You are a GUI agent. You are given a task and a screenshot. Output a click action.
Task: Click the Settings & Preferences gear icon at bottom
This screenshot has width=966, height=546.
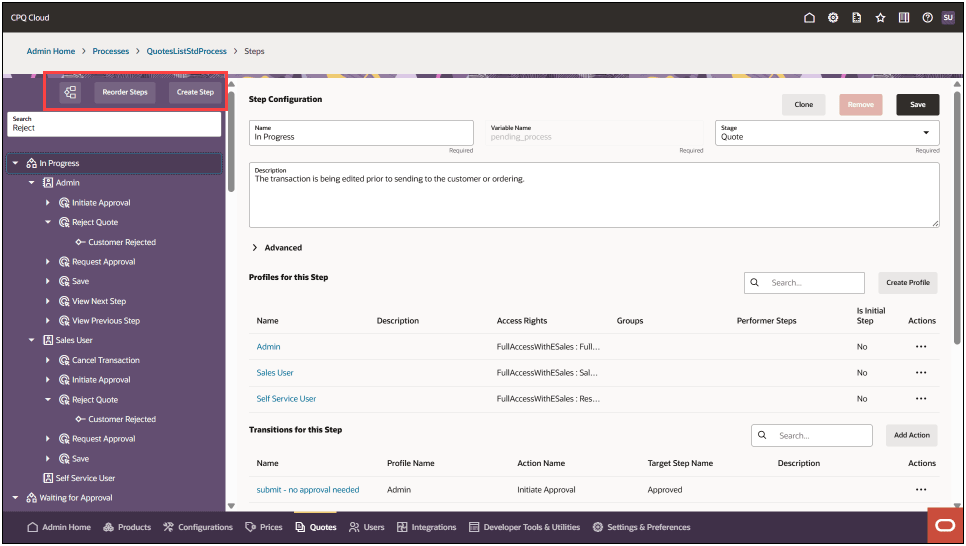(x=598, y=528)
